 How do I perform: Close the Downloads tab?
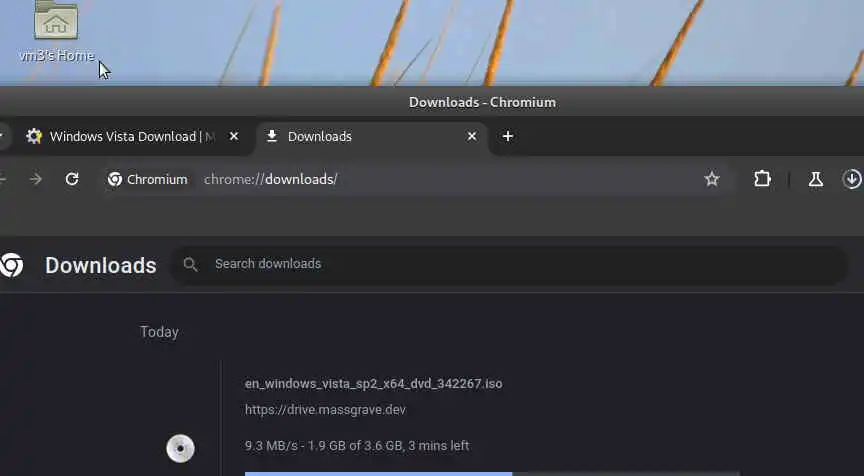[472, 136]
